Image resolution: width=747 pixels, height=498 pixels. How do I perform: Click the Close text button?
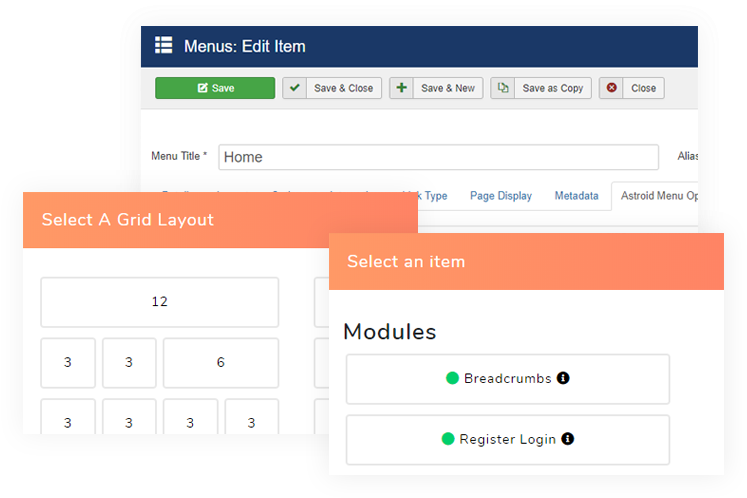tap(644, 88)
